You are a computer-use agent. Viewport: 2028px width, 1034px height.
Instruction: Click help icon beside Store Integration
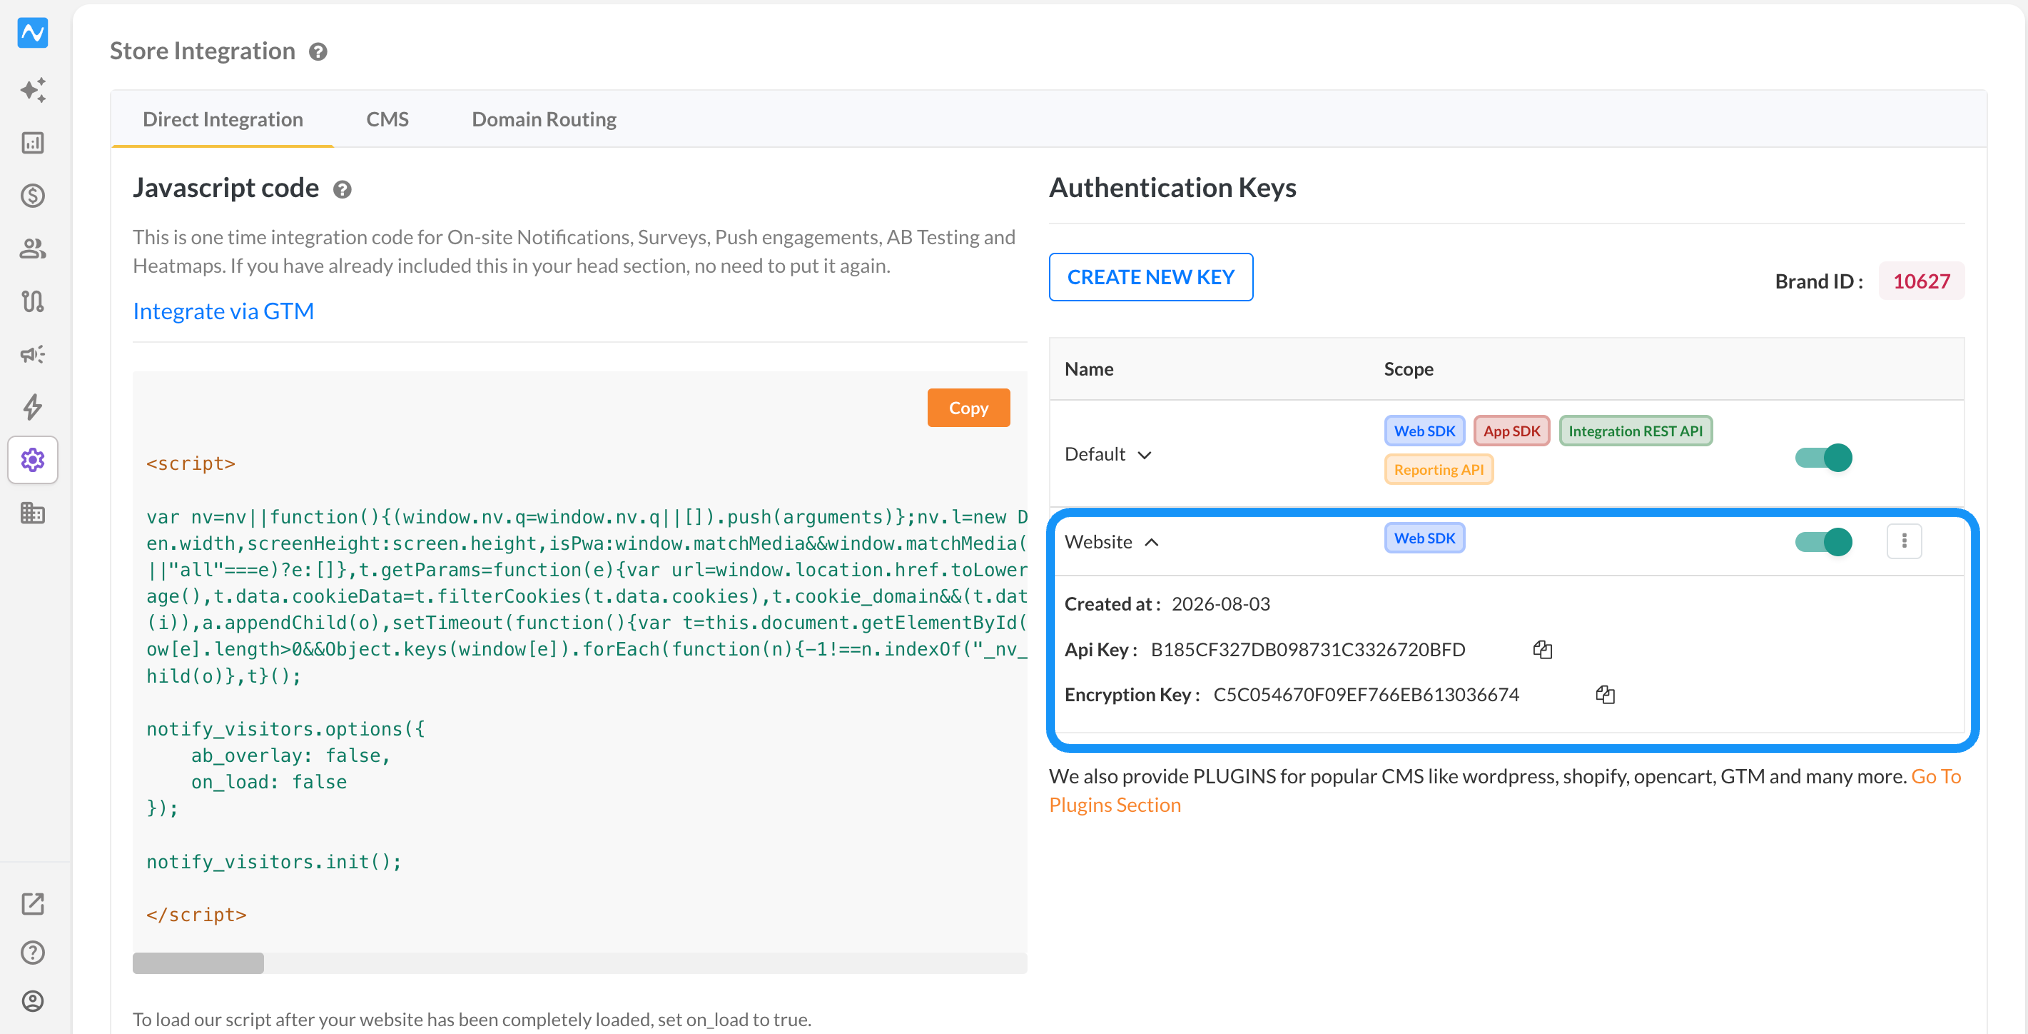318,52
